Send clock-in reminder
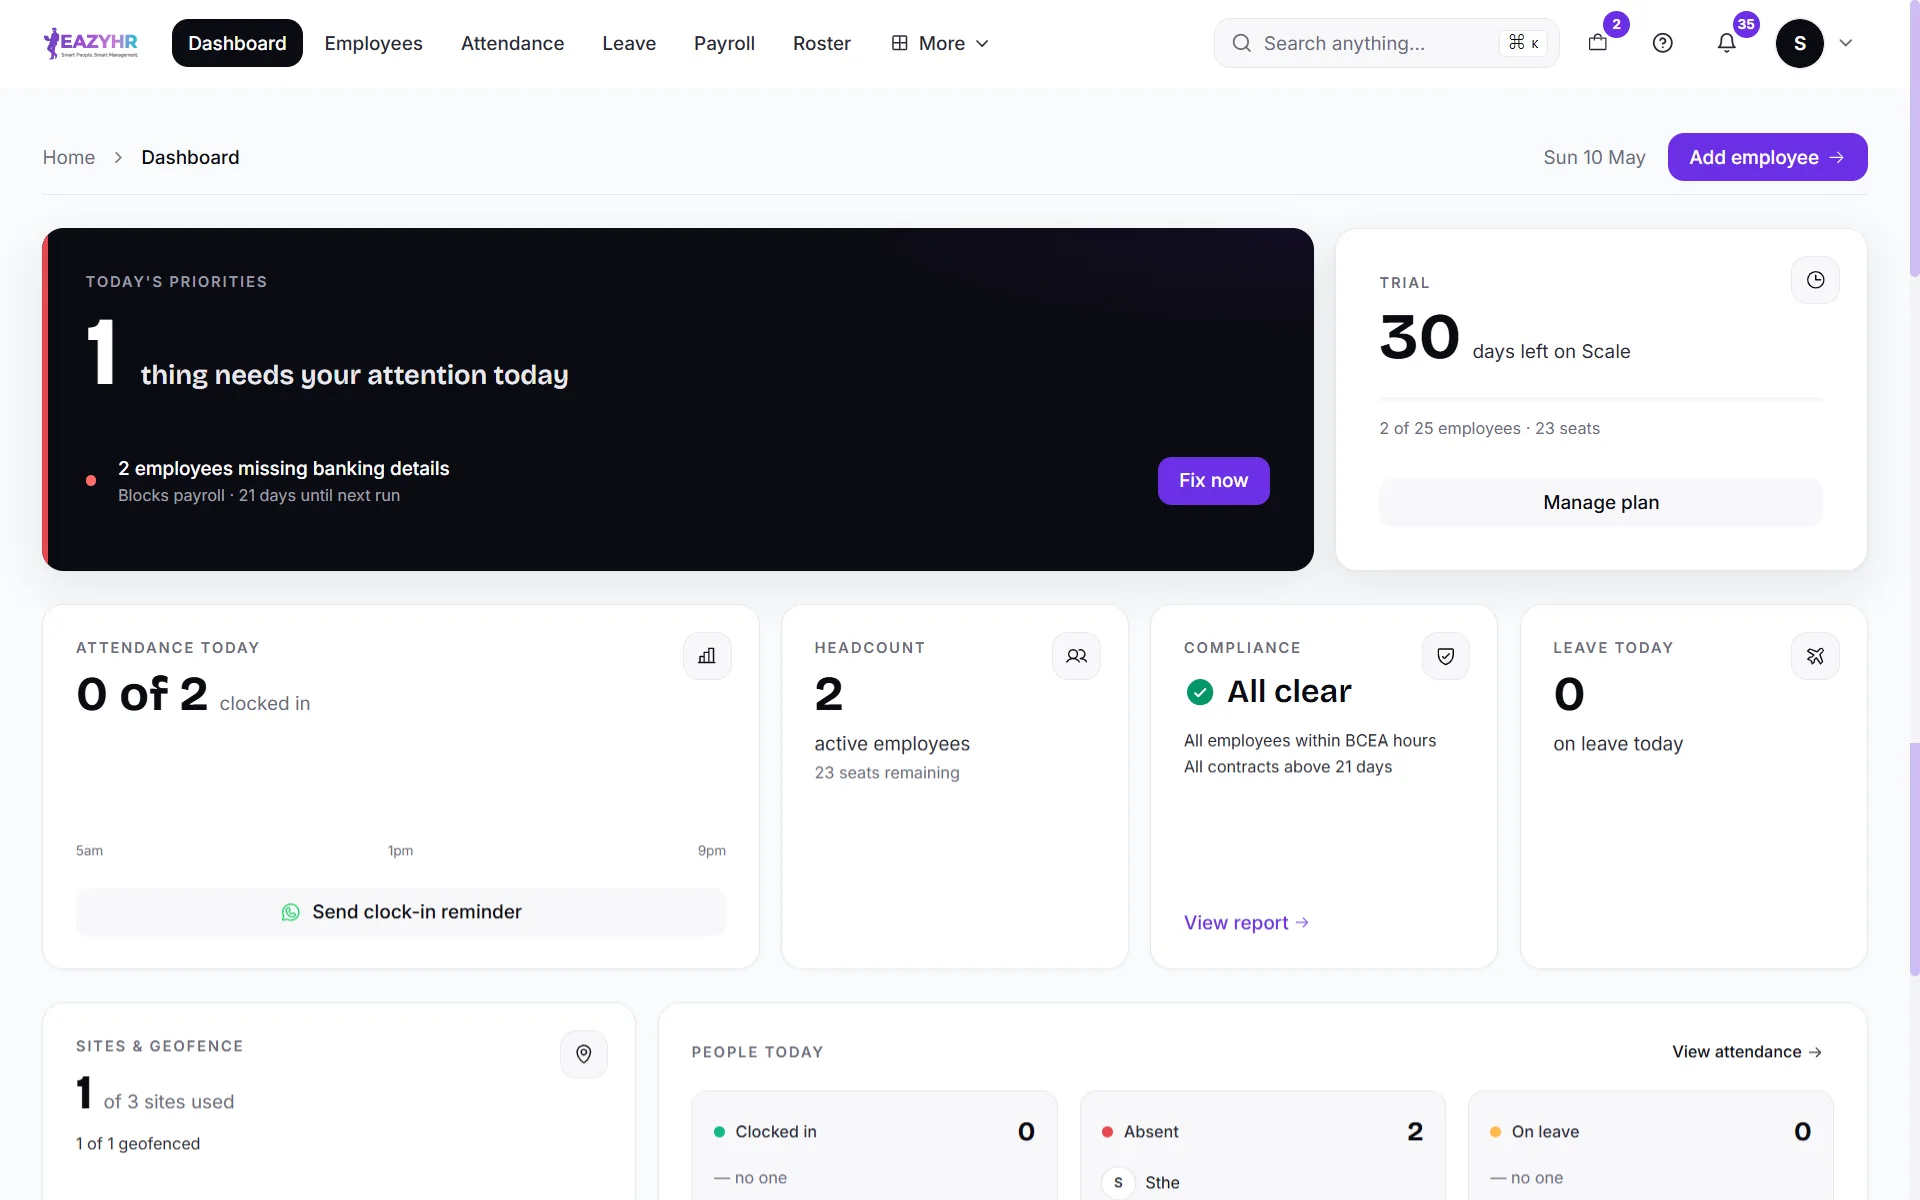This screenshot has width=1920, height=1200. pyautogui.click(x=401, y=912)
